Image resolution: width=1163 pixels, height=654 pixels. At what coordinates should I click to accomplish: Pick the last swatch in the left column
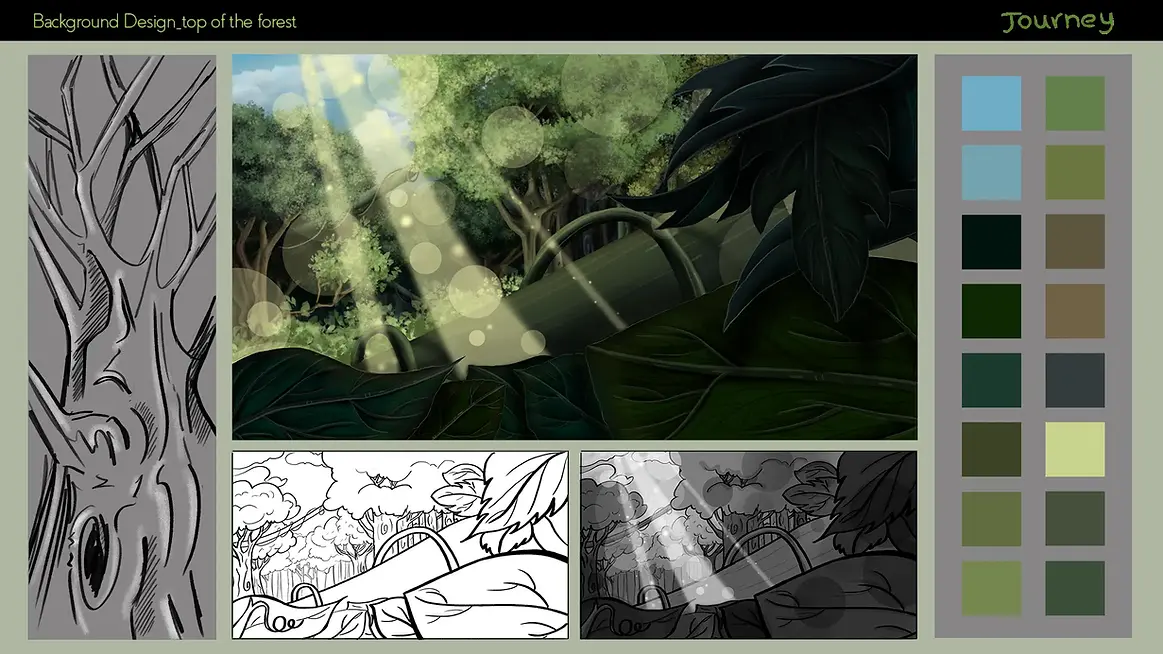point(992,588)
